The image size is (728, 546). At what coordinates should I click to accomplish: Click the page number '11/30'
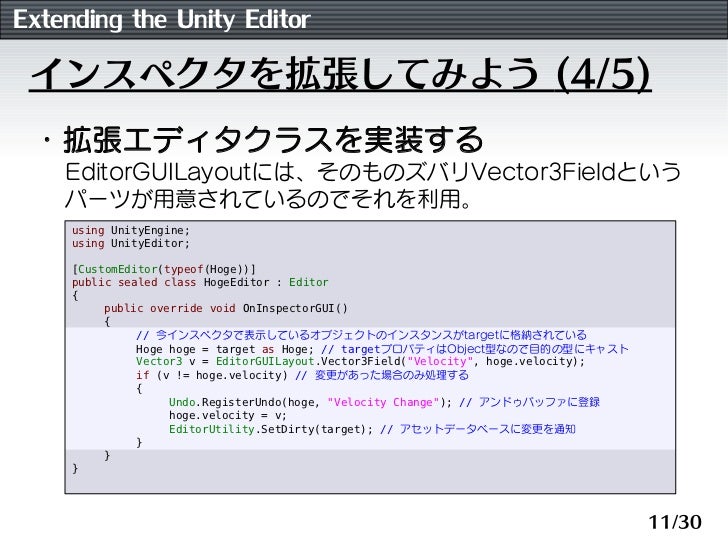pos(675,522)
